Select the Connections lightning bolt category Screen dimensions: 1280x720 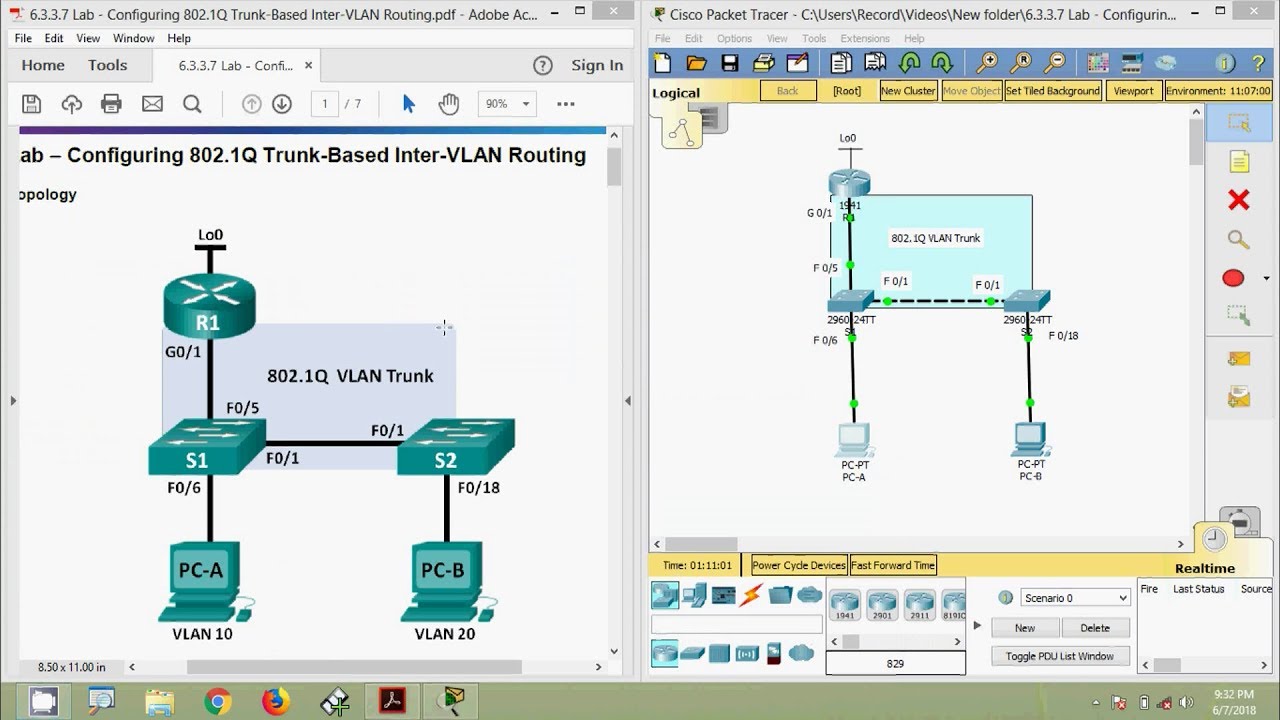pyautogui.click(x=751, y=596)
